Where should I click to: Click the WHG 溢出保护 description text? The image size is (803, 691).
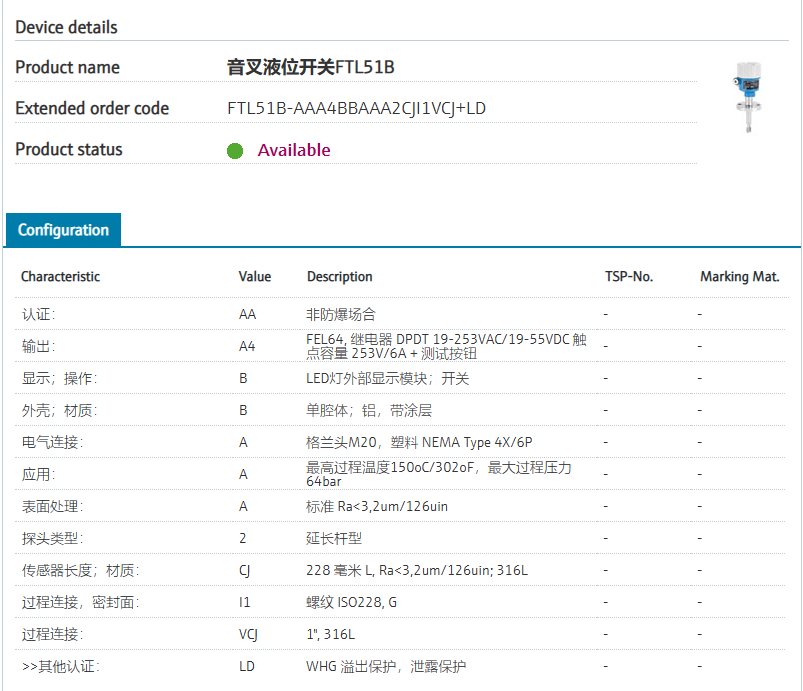386,666
